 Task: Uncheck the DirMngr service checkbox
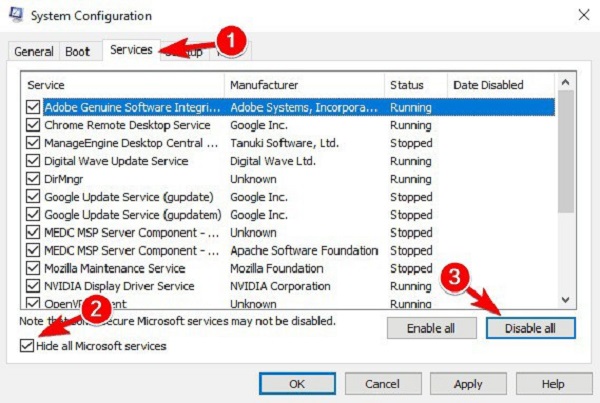[34, 179]
